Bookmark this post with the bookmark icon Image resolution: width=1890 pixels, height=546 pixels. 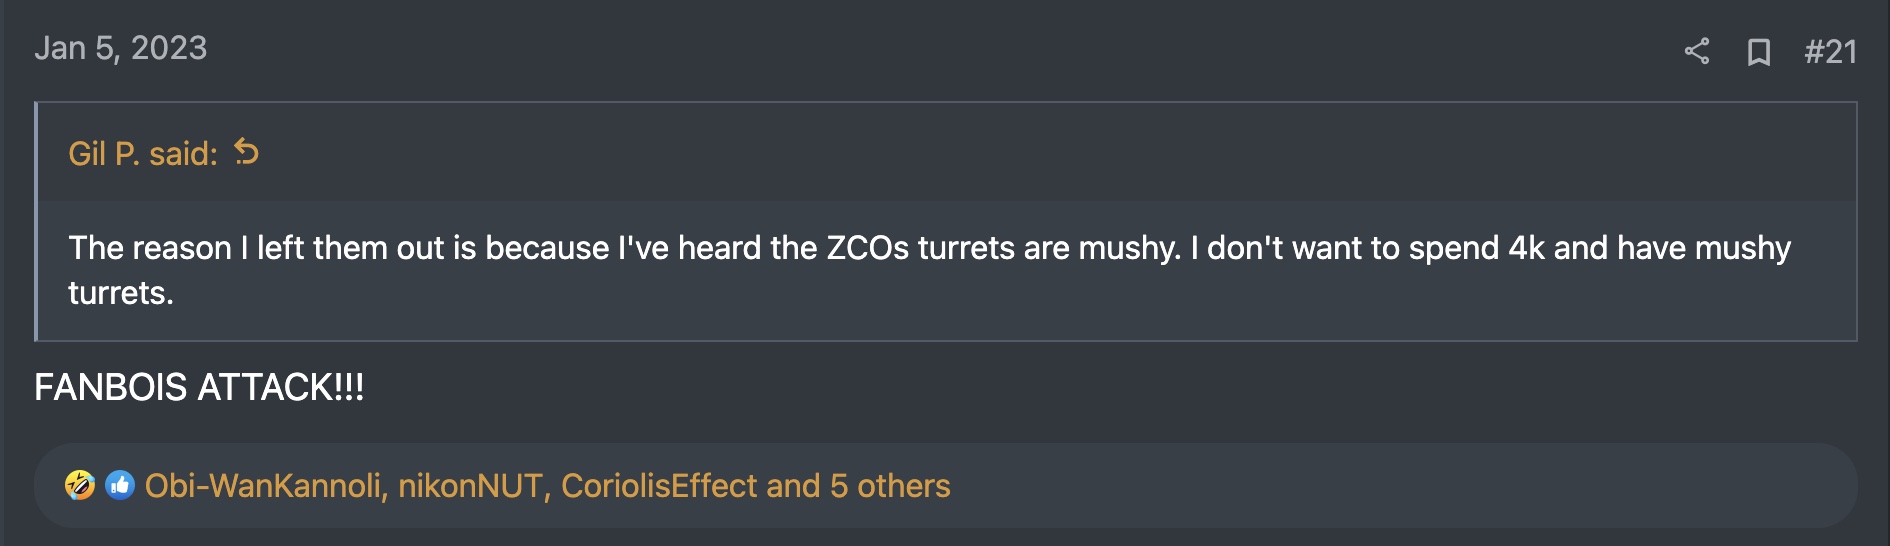point(1759,51)
